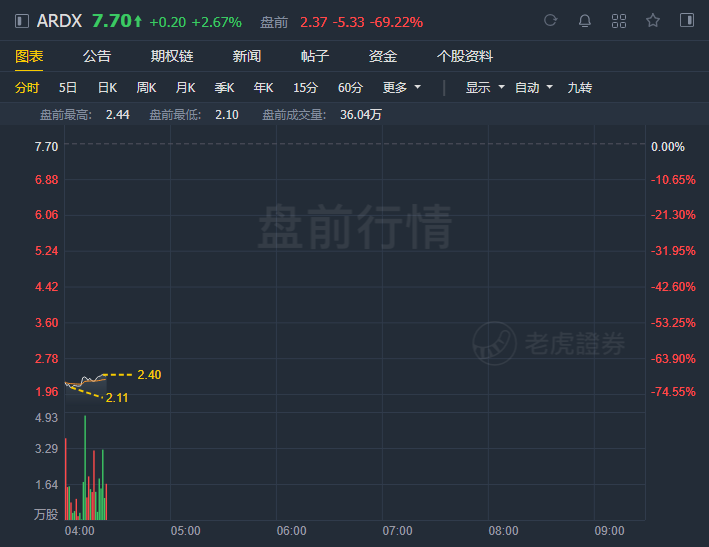The width and height of the screenshot is (709, 547).
Task: Open the price alert bell icon
Action: [585, 21]
